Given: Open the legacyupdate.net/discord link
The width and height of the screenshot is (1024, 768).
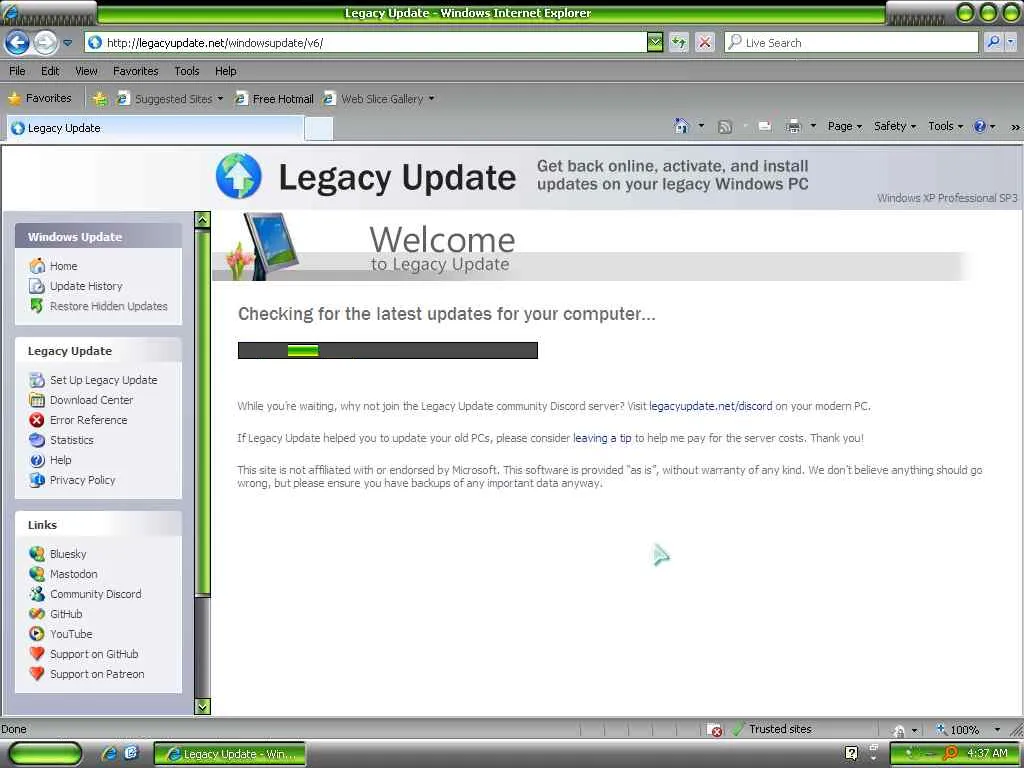Looking at the screenshot, I should (711, 406).
